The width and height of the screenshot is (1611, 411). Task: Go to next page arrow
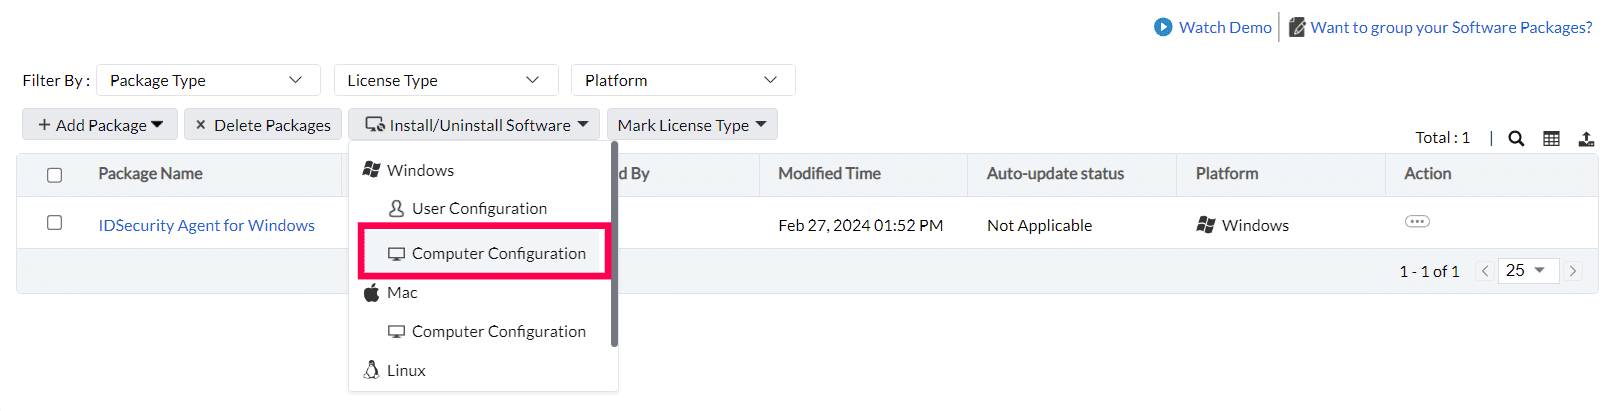point(1573,271)
